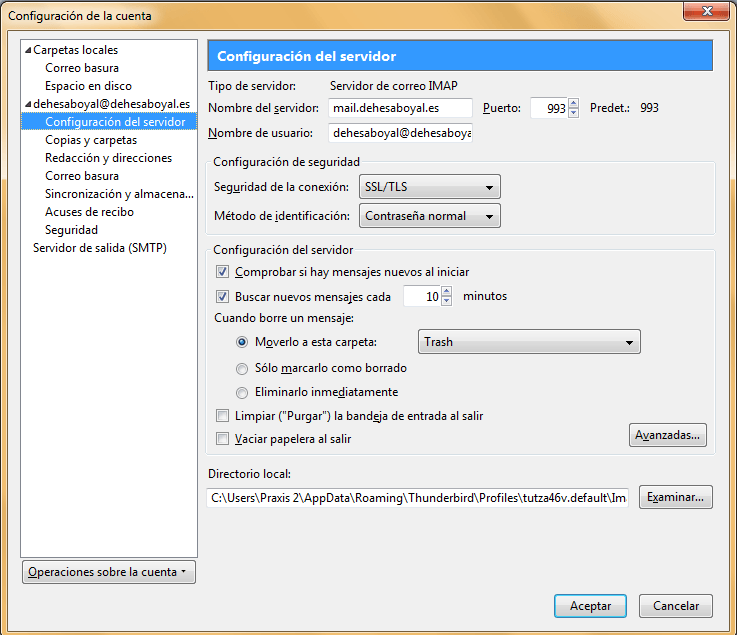This screenshot has width=737, height=635.
Task: Open Avanzadas settings
Action: coord(667,435)
